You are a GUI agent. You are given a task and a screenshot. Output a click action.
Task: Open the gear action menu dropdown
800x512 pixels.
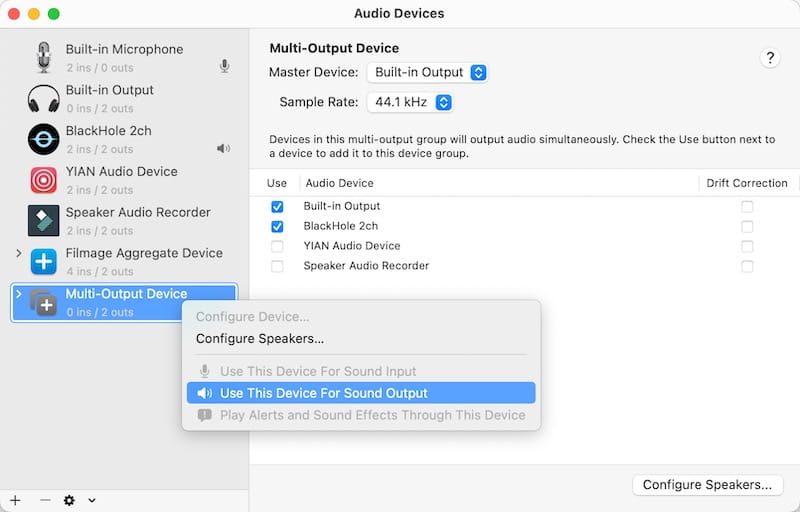(x=75, y=500)
